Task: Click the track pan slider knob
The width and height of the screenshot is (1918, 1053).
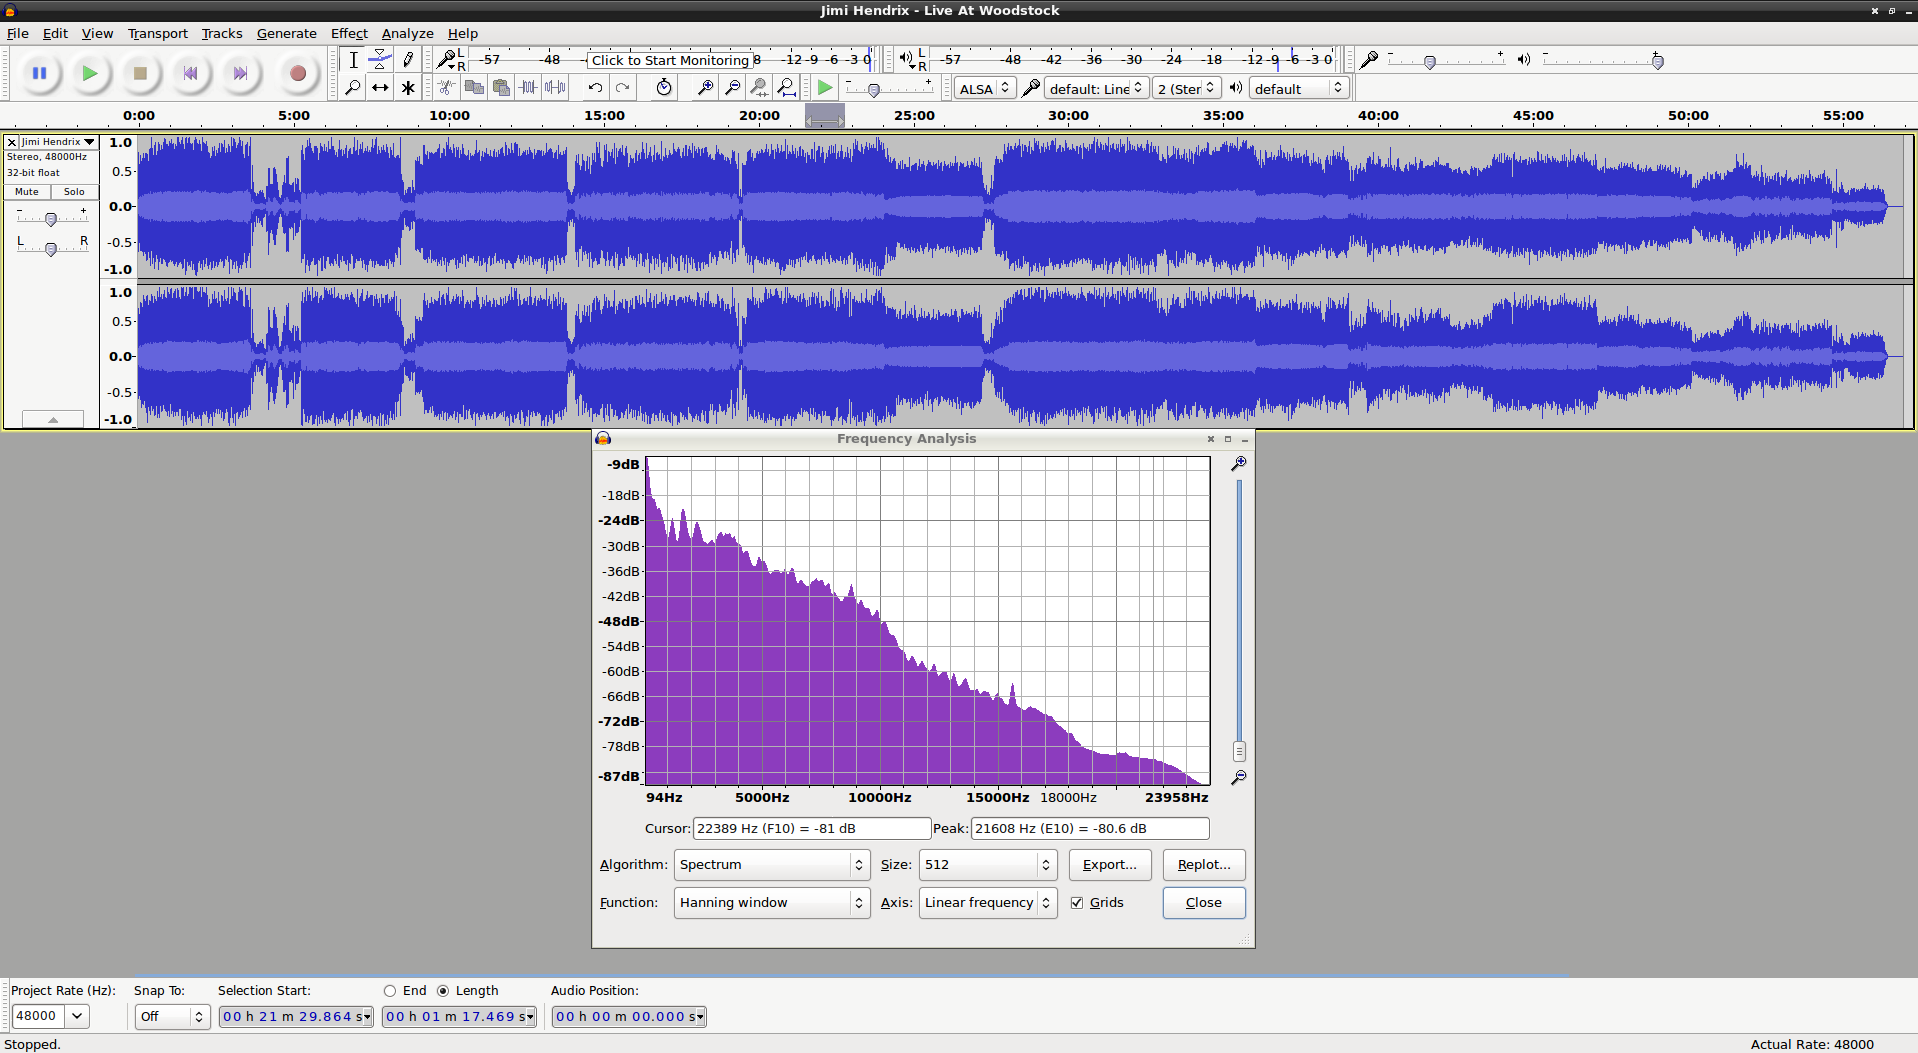Action: coord(51,249)
